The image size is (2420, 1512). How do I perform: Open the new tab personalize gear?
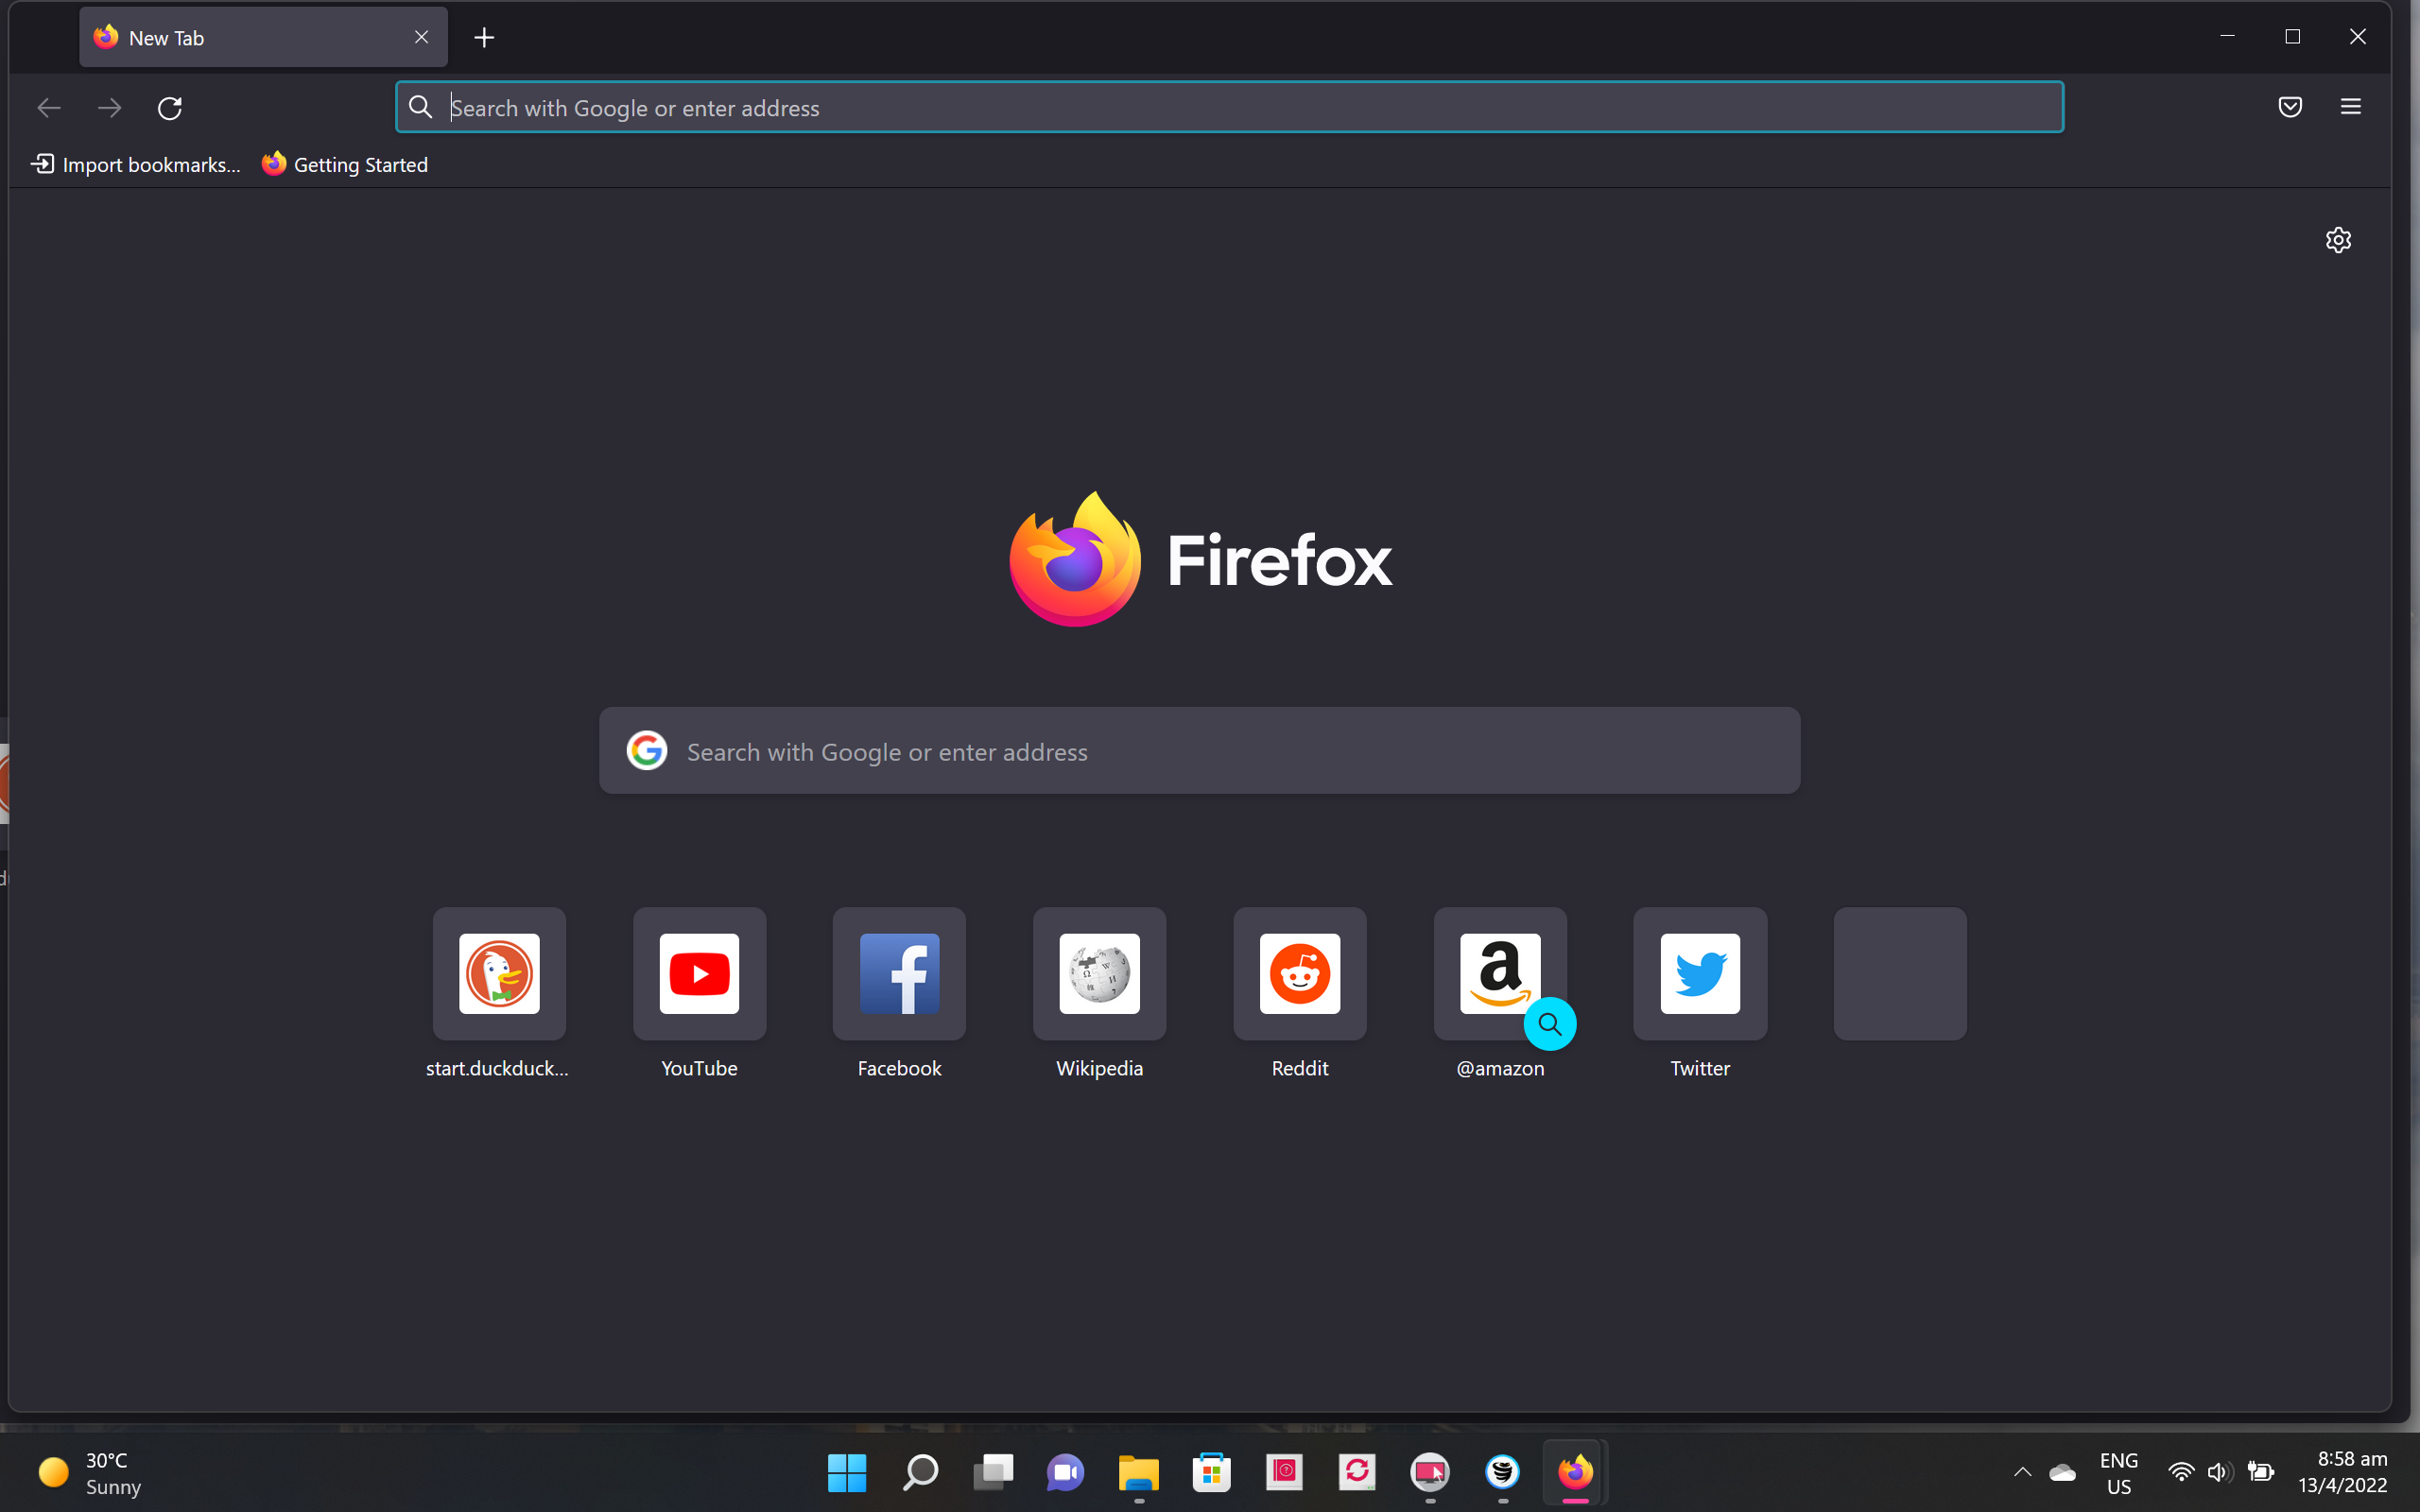click(2338, 240)
